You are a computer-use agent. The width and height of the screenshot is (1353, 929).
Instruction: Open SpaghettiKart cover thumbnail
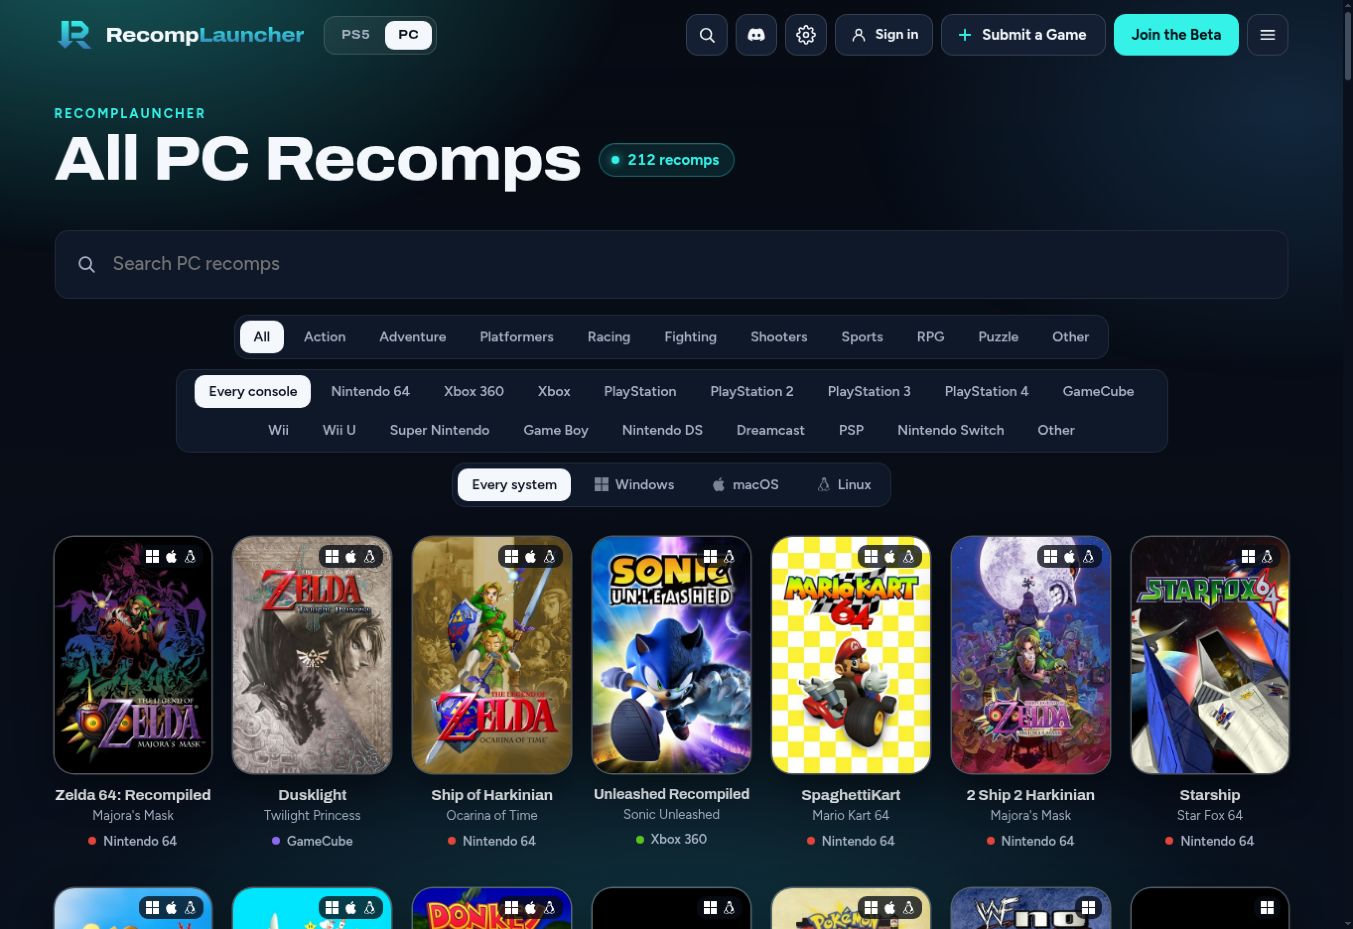(851, 655)
